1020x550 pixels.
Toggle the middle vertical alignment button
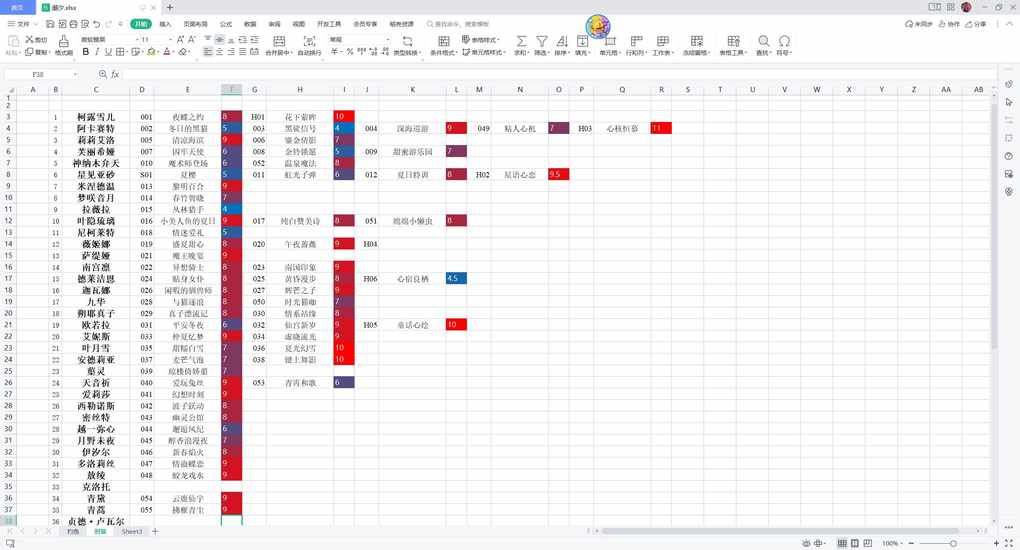pyautogui.click(x=219, y=40)
